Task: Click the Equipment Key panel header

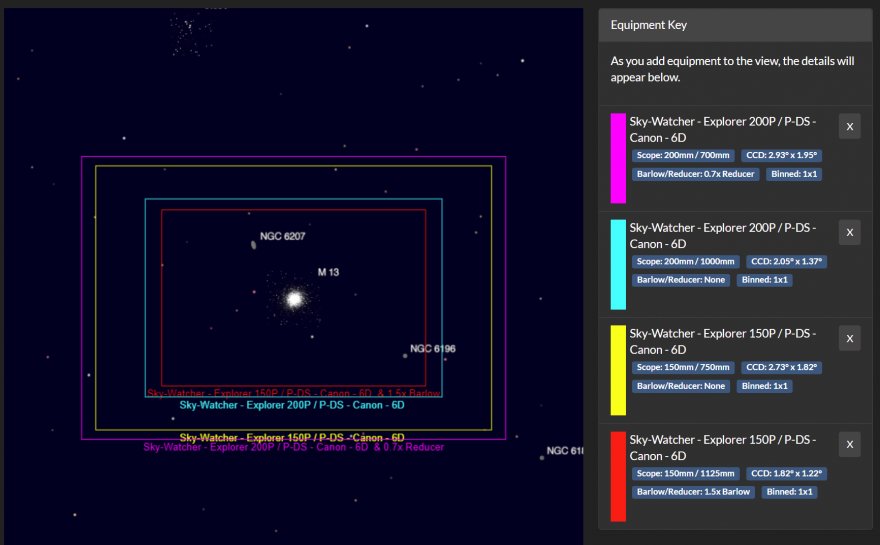Action: (735, 25)
